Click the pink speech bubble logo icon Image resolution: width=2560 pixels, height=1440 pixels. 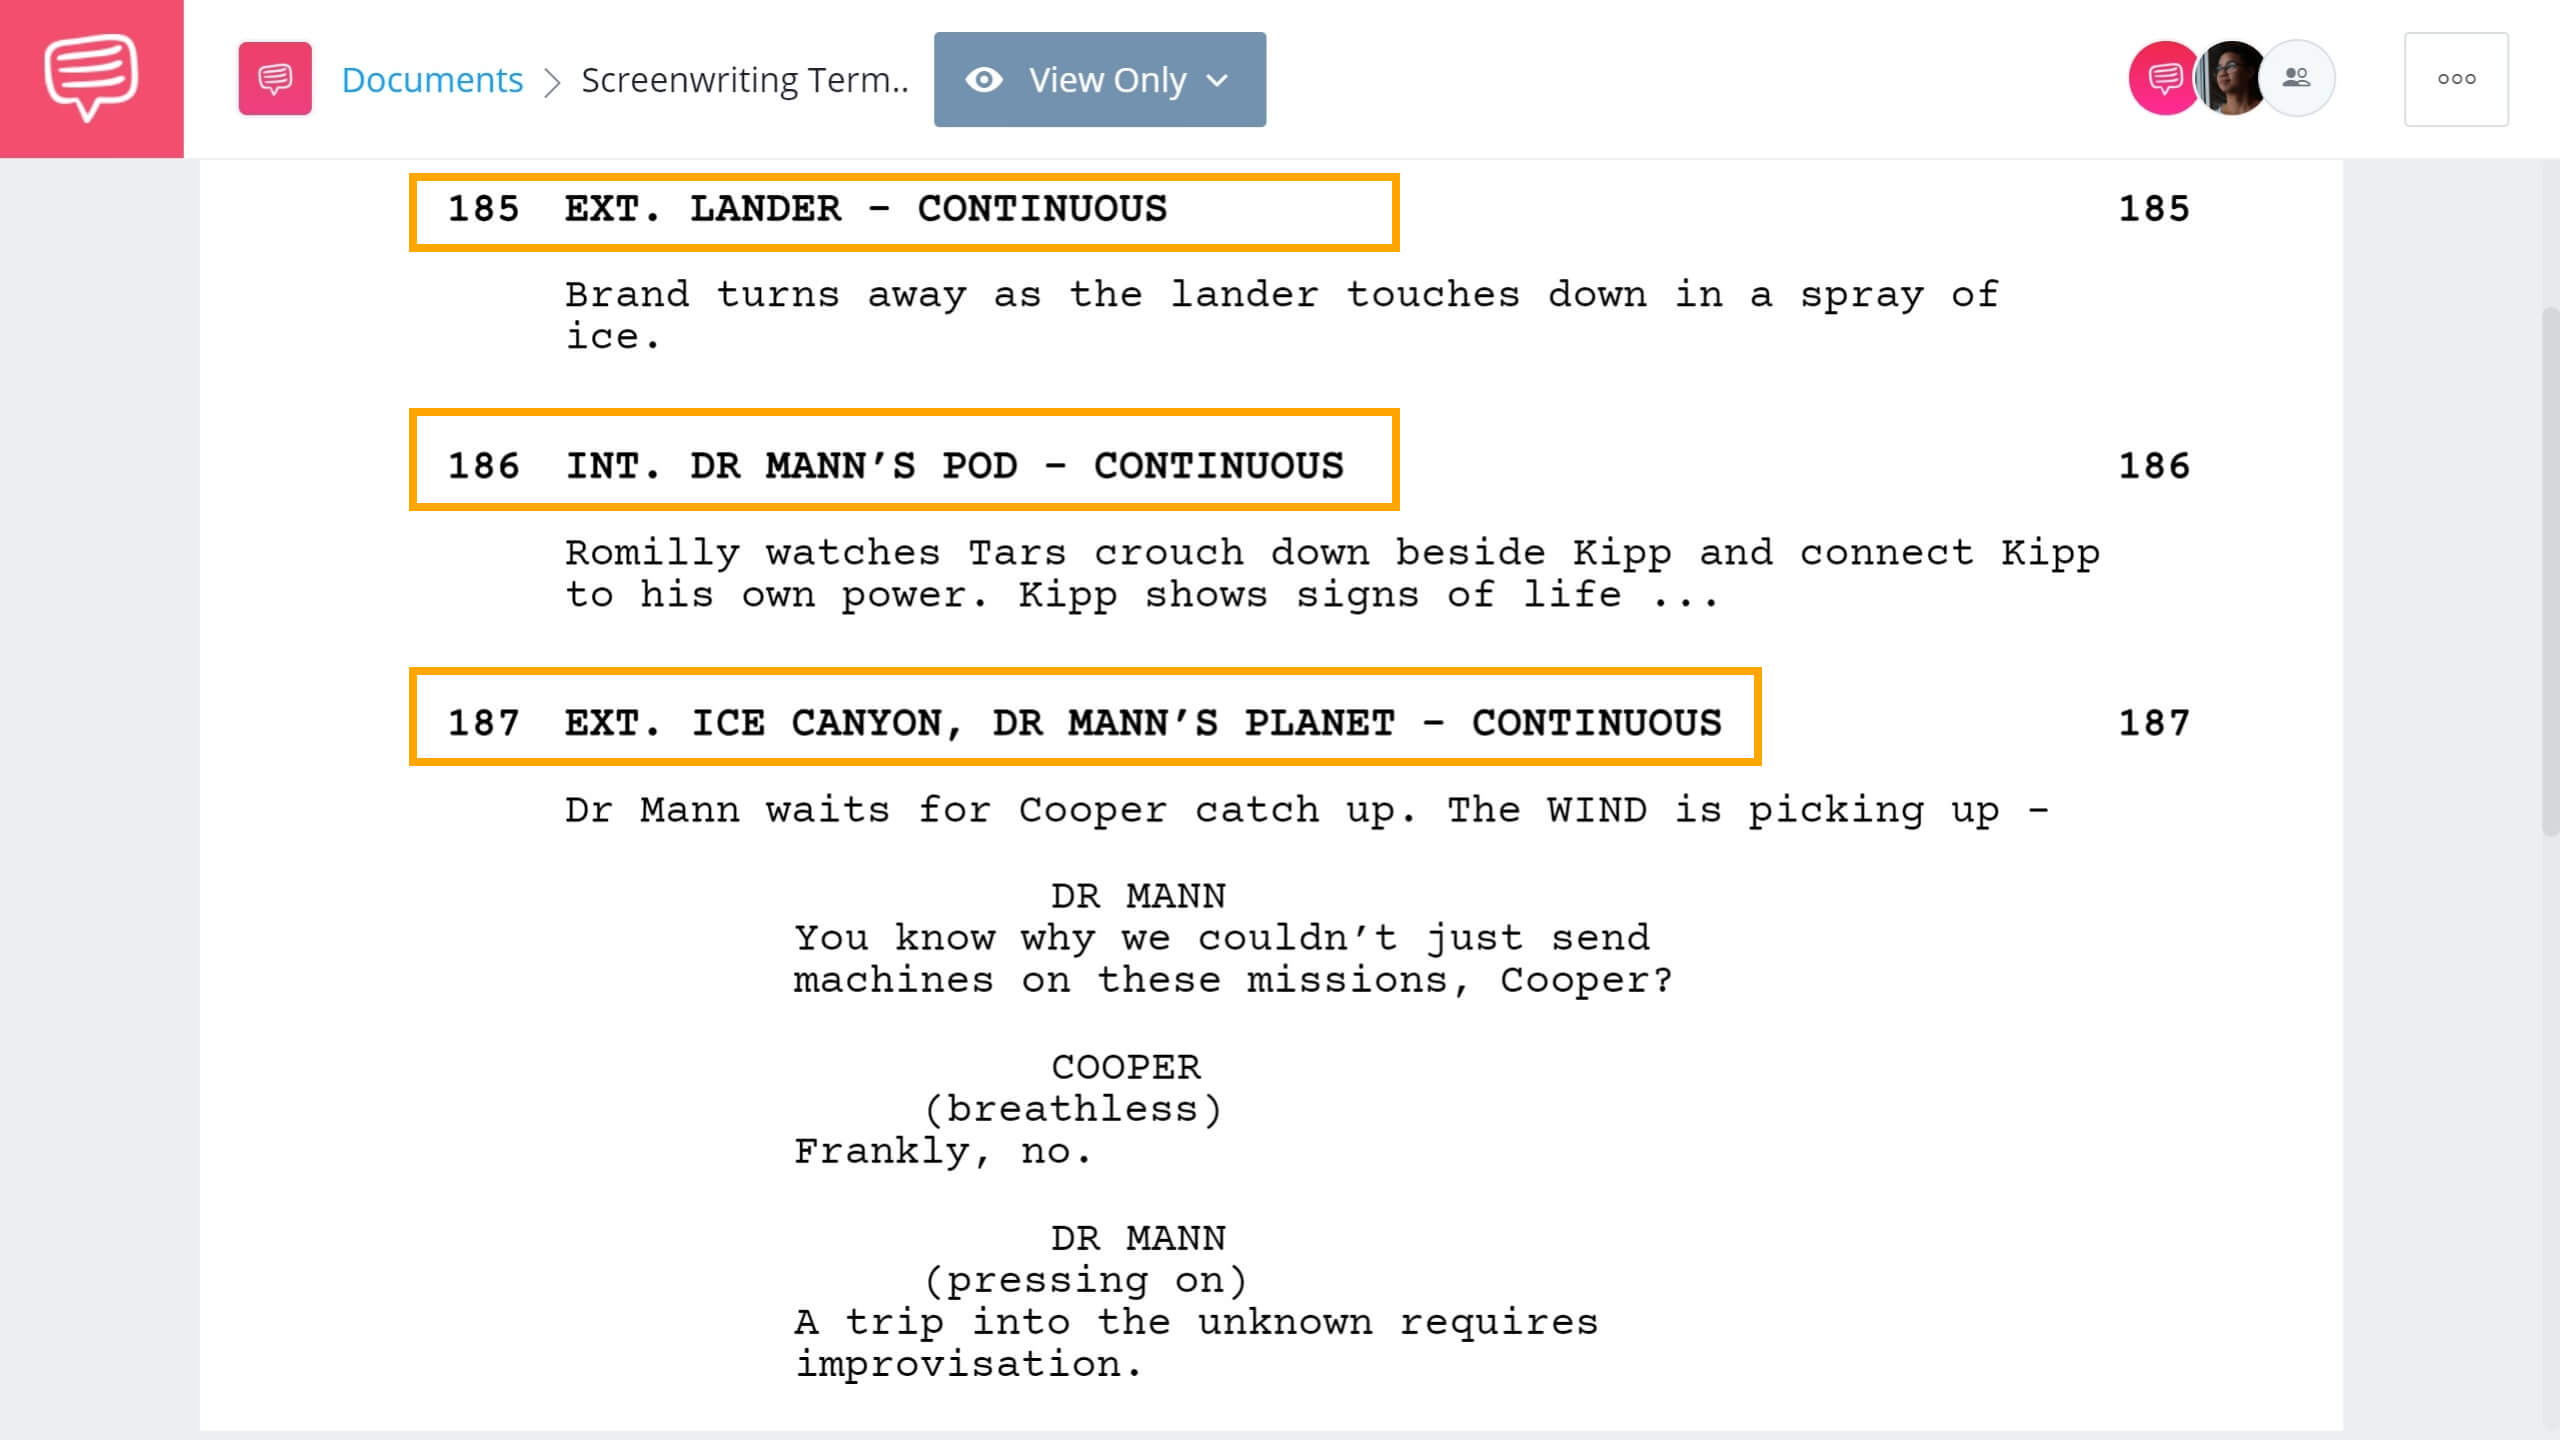point(91,77)
